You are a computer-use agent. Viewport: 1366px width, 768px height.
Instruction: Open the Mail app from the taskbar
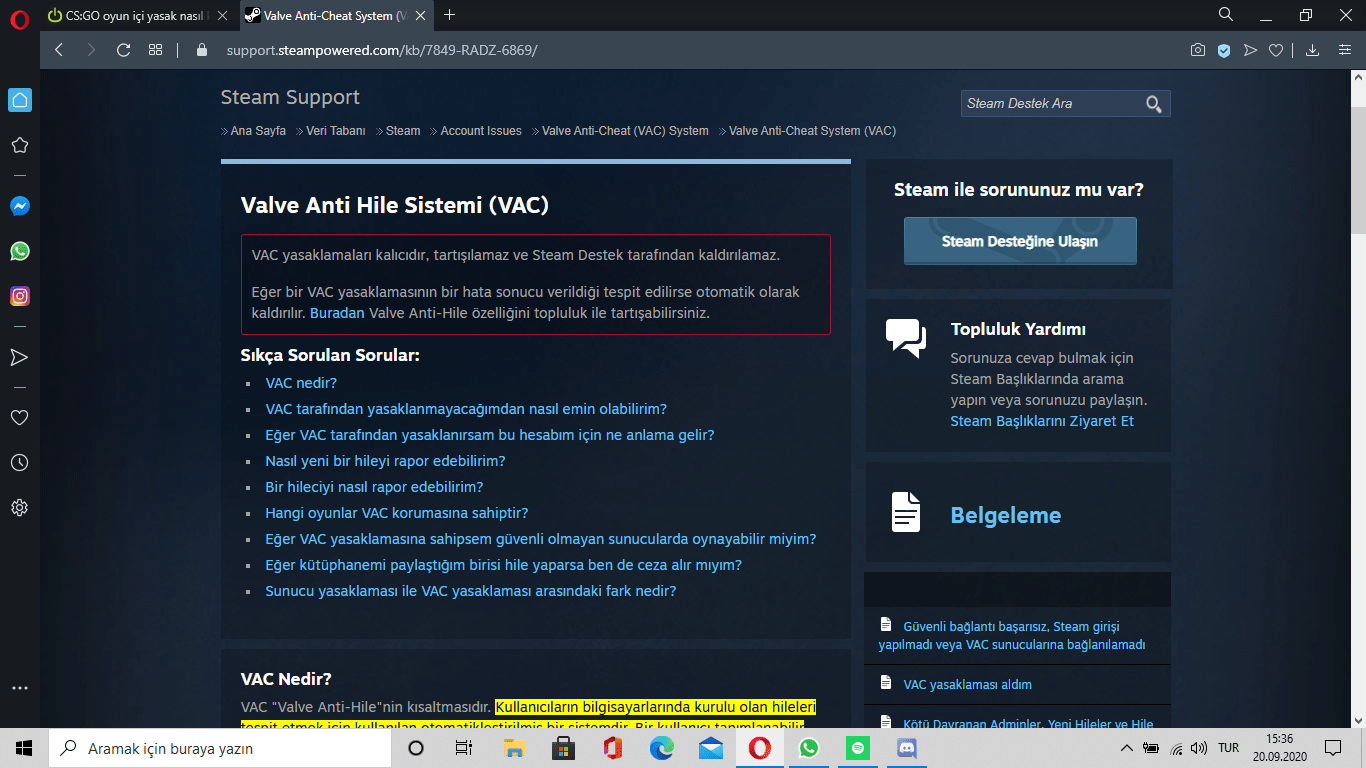[x=711, y=748]
